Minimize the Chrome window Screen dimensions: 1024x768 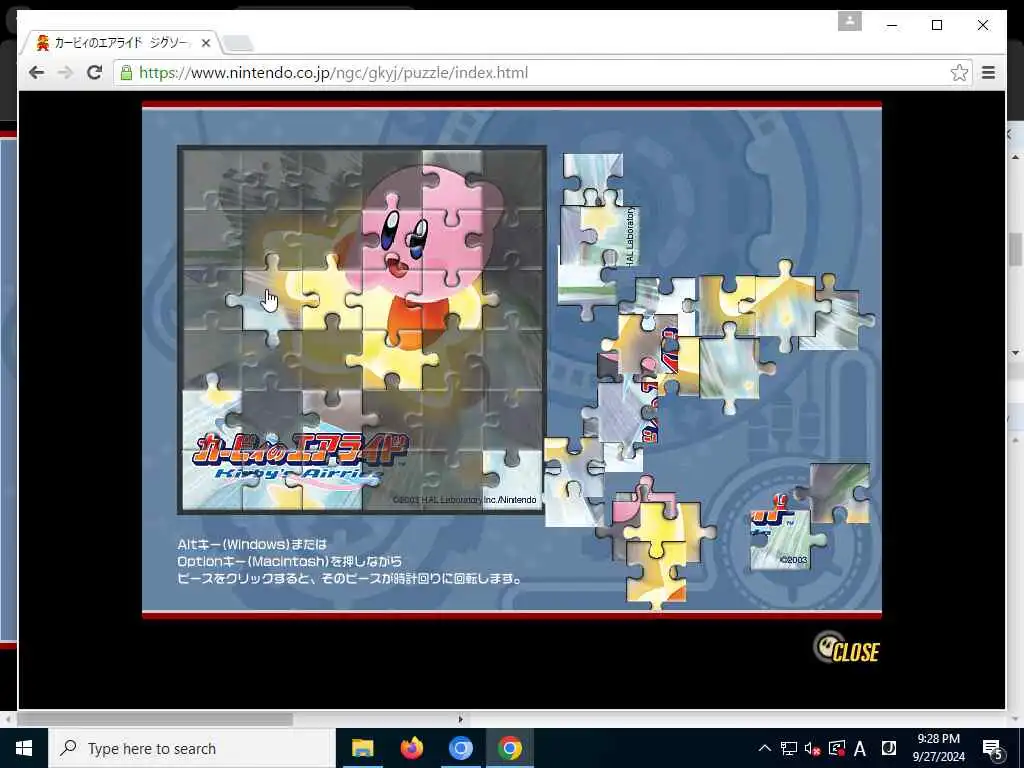[892, 25]
